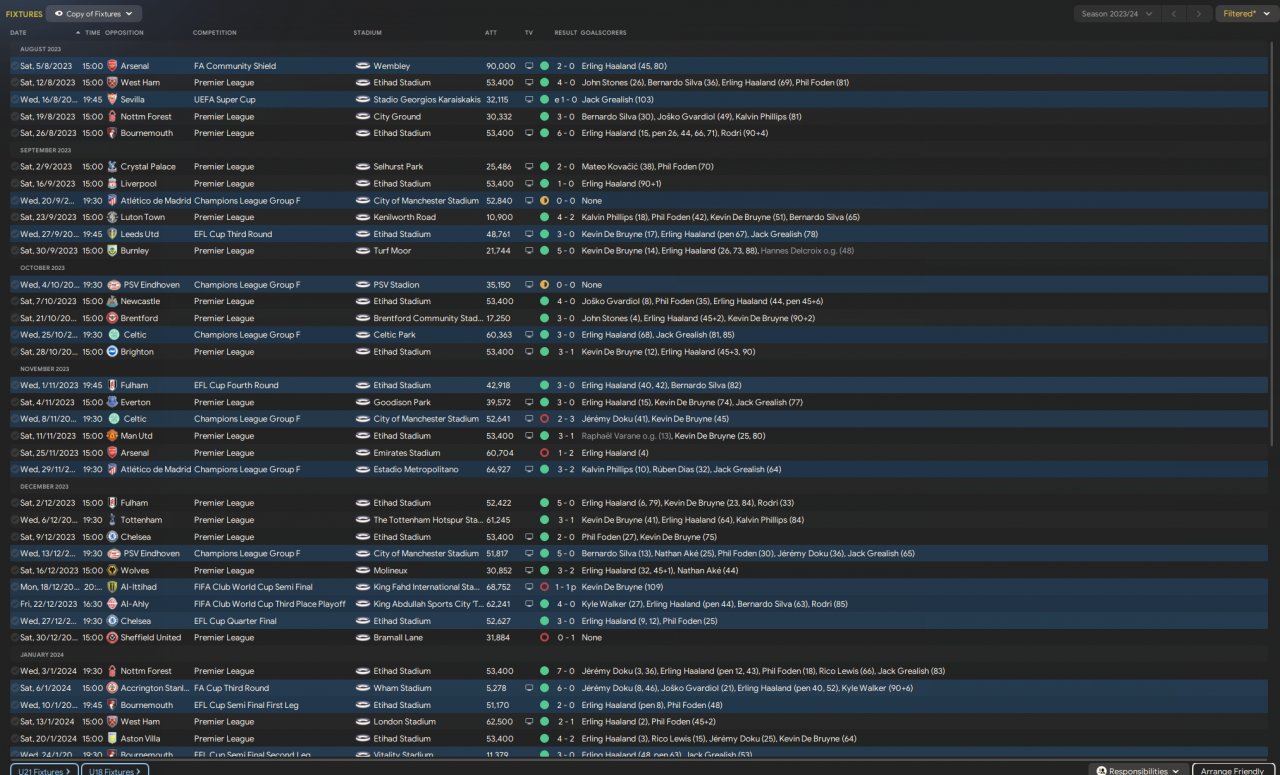
Task: Sort by the Competition column header
Action: (x=215, y=33)
